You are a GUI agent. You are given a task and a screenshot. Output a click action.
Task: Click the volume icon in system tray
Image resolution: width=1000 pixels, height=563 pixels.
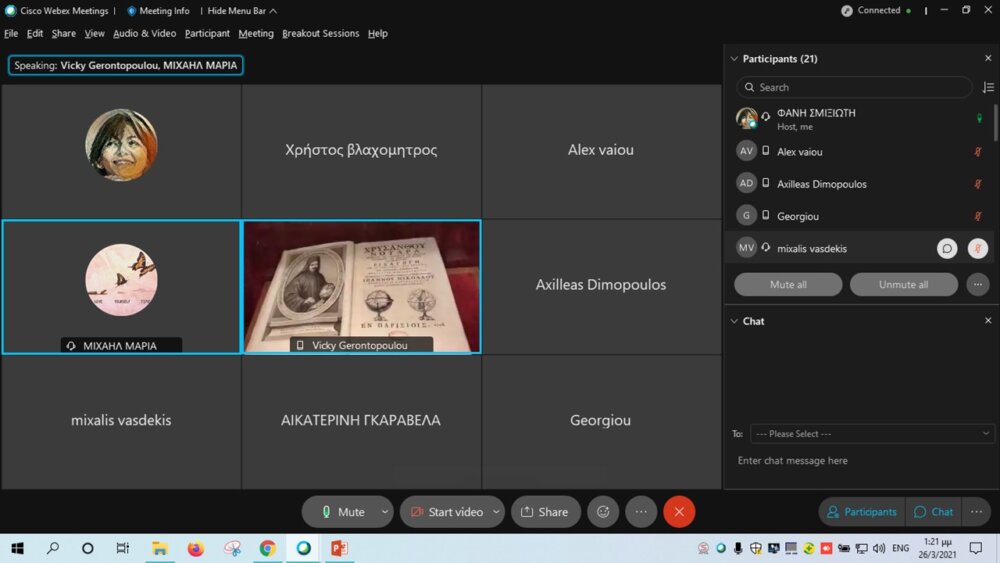pyautogui.click(x=879, y=548)
